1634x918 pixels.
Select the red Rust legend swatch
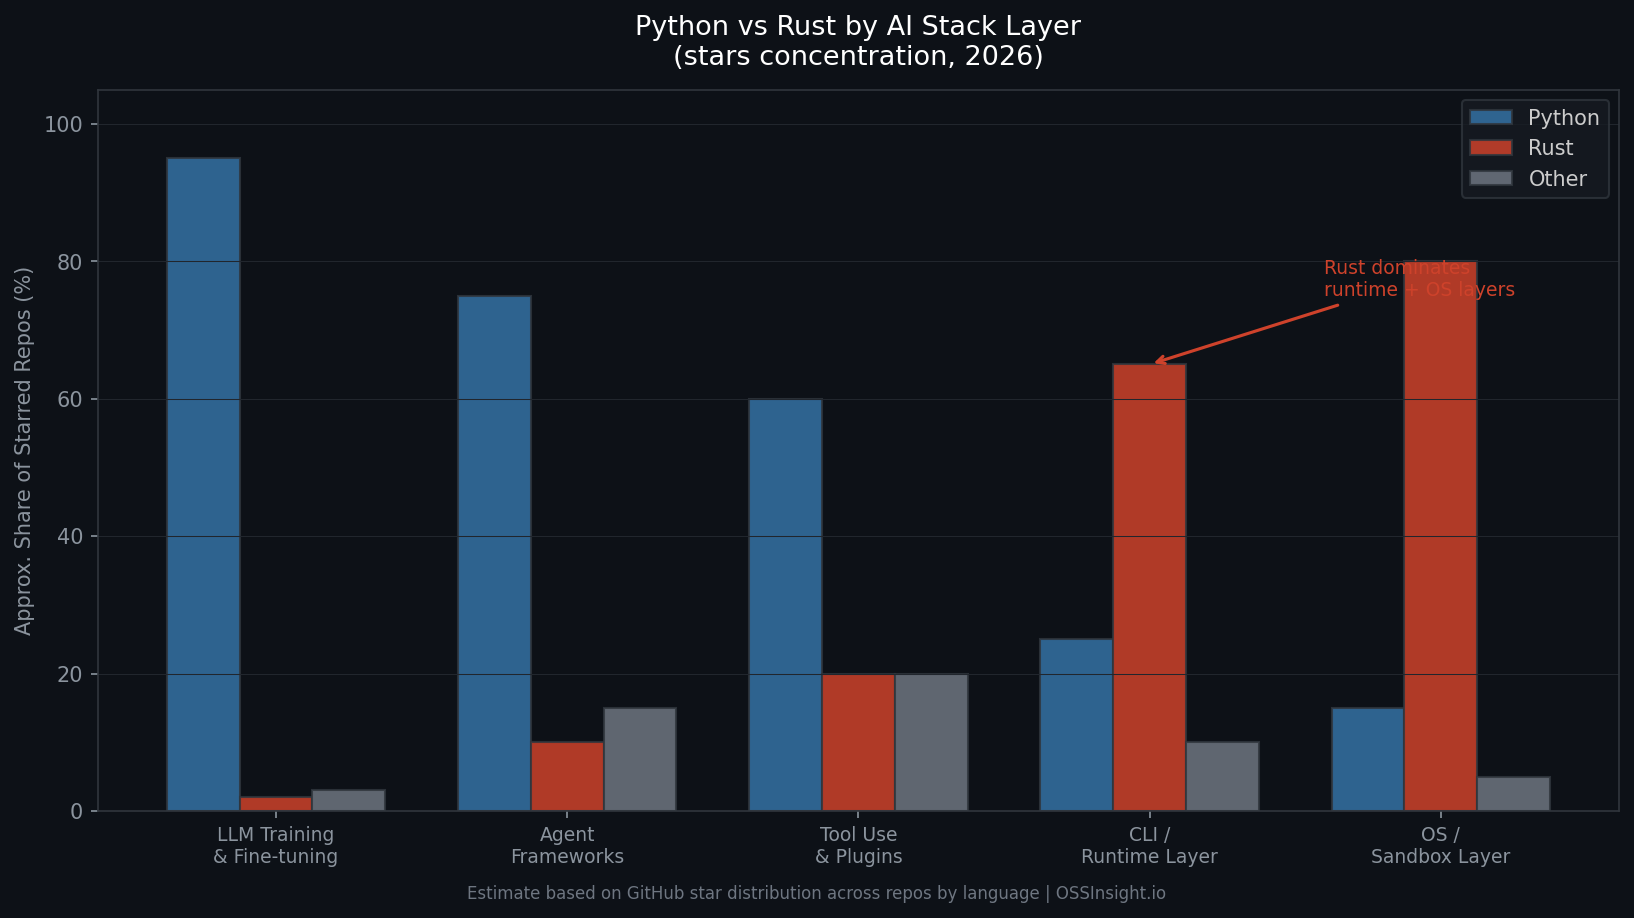(1492, 147)
